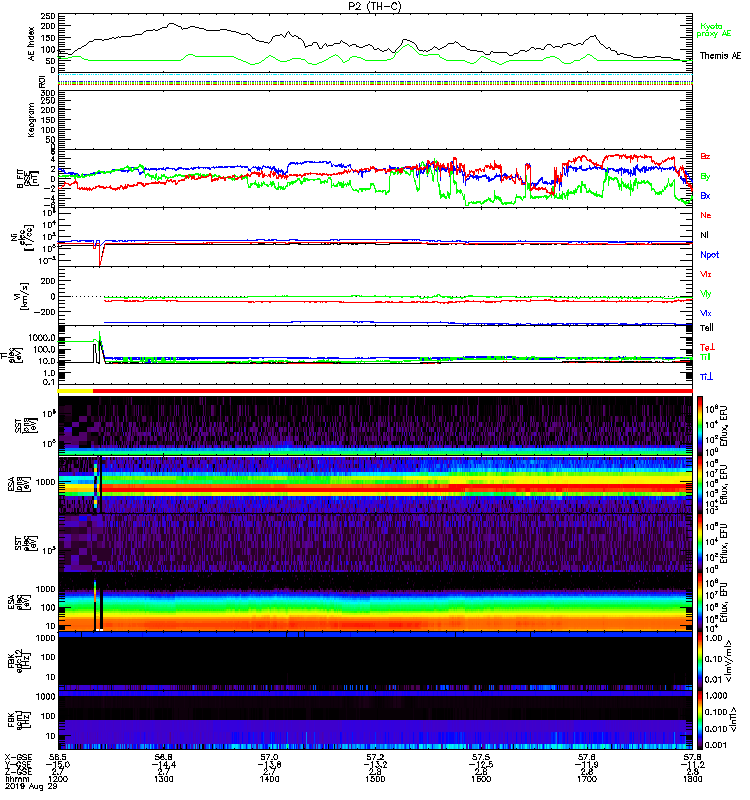Click the blue "Ti⊥" legend label
Viewport: 750px width, 800px height.
tap(706, 377)
